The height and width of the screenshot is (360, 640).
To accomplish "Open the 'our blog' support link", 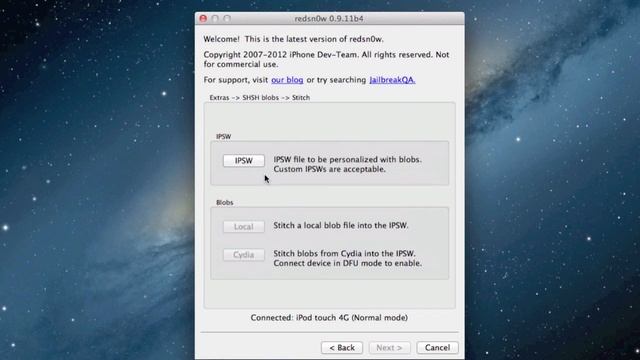I will (x=287, y=80).
